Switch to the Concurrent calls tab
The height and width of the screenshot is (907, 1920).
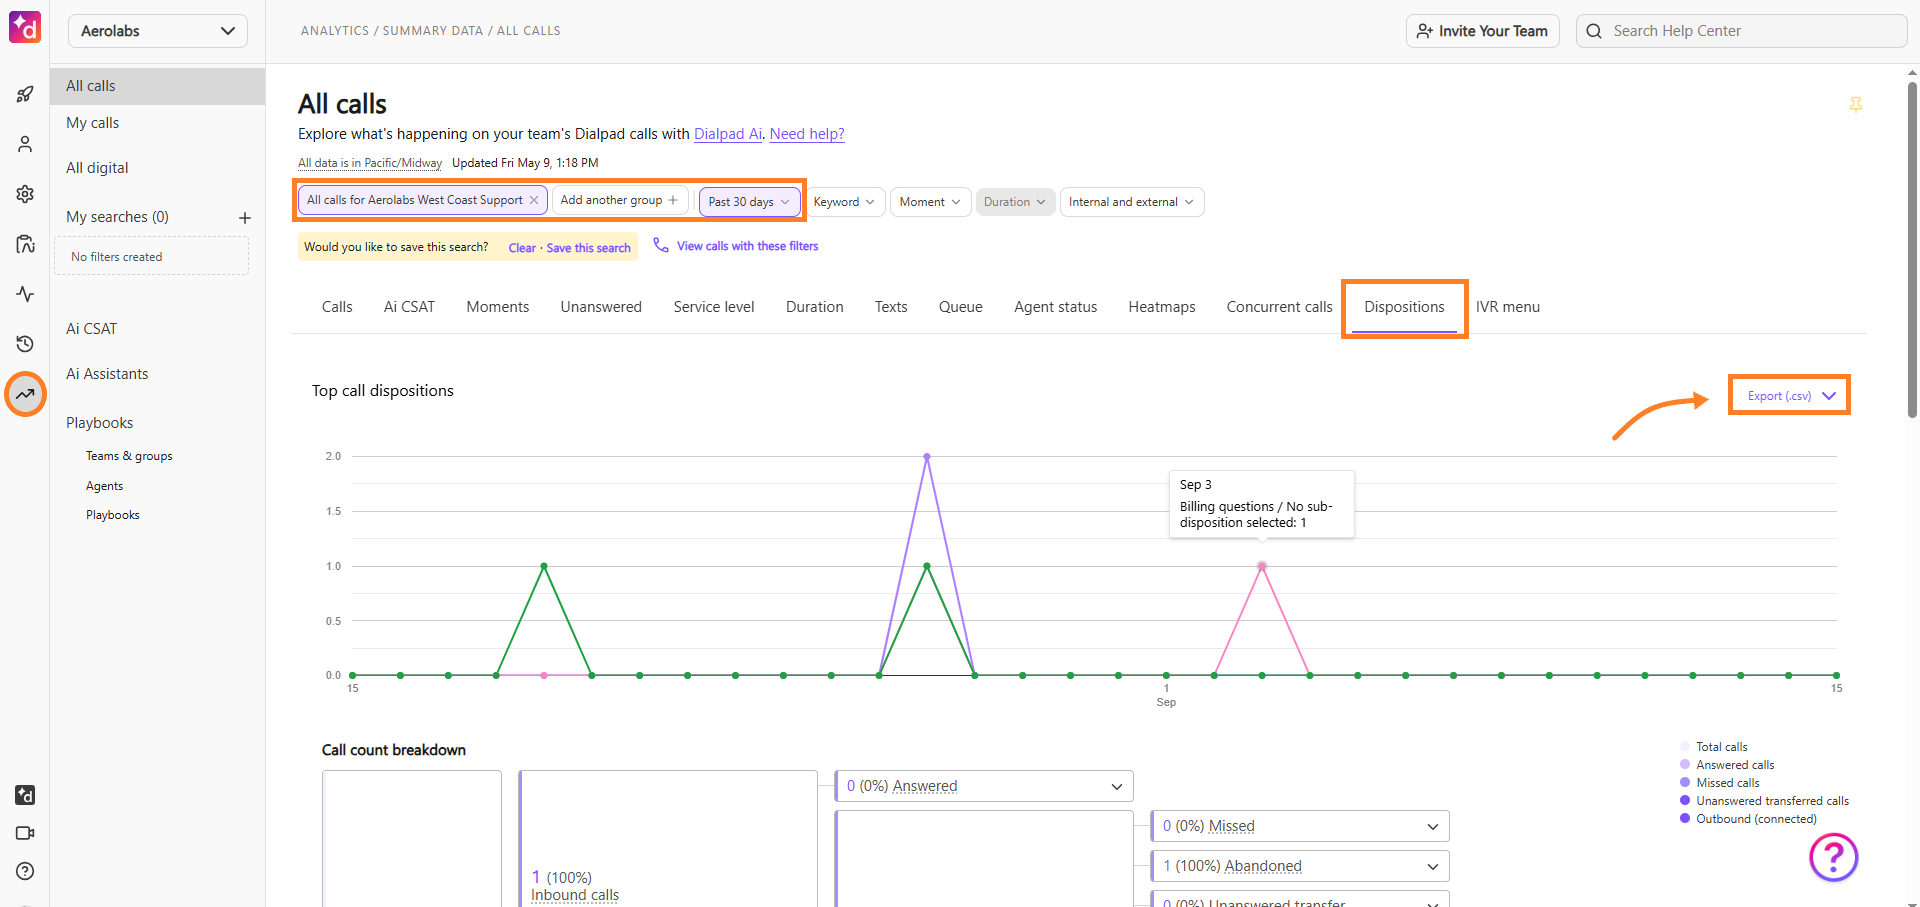1280,307
